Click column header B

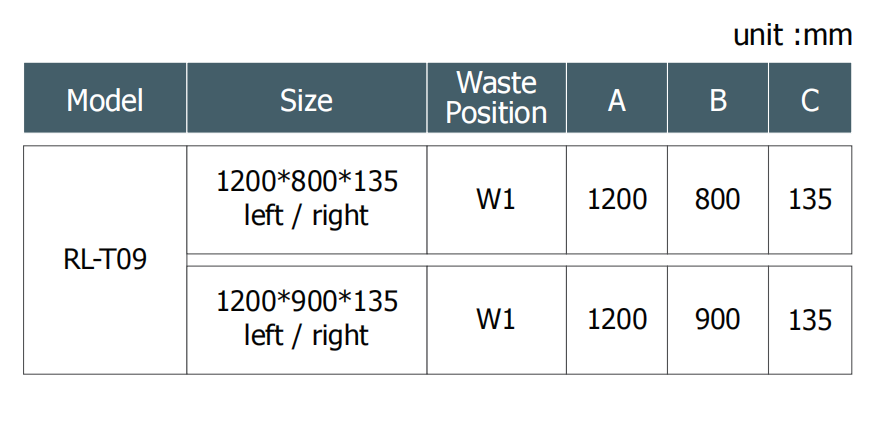click(x=718, y=100)
